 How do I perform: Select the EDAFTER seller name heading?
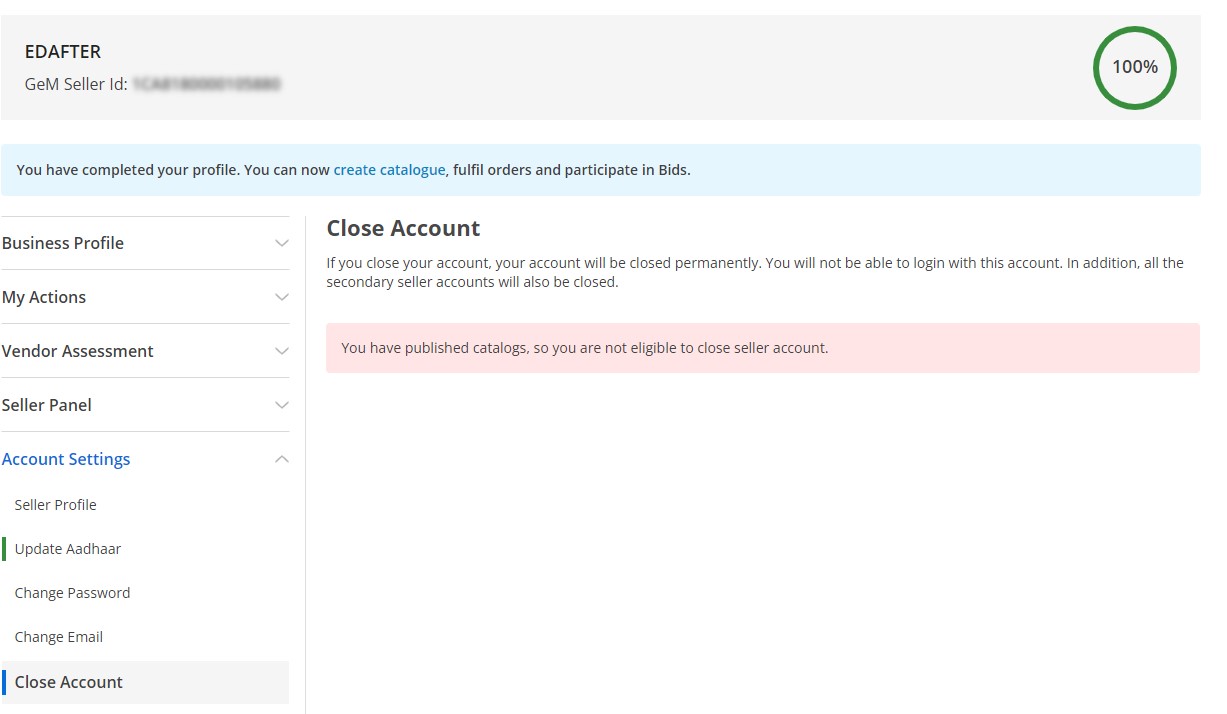tap(63, 51)
